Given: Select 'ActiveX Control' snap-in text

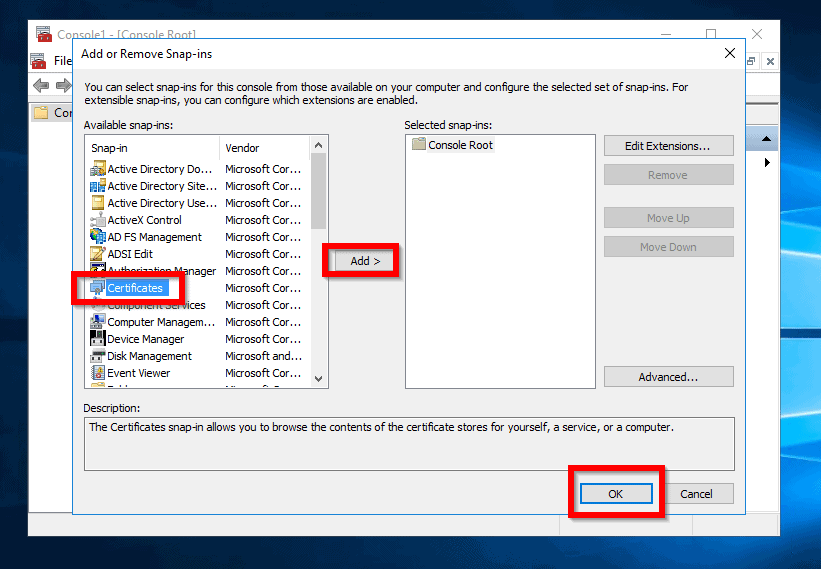Looking at the screenshot, I should [145, 220].
